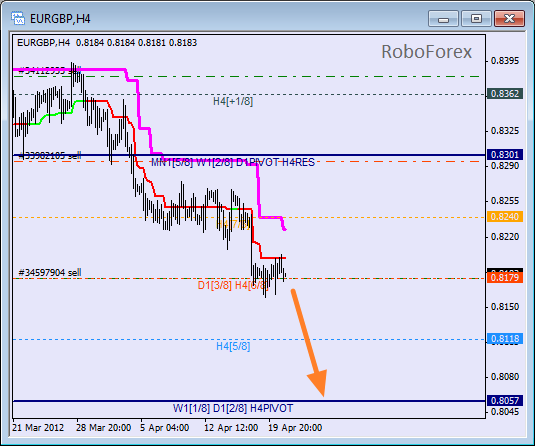
Task: Maximize the EURGBP,H4 chart window
Action: [x=476, y=18]
